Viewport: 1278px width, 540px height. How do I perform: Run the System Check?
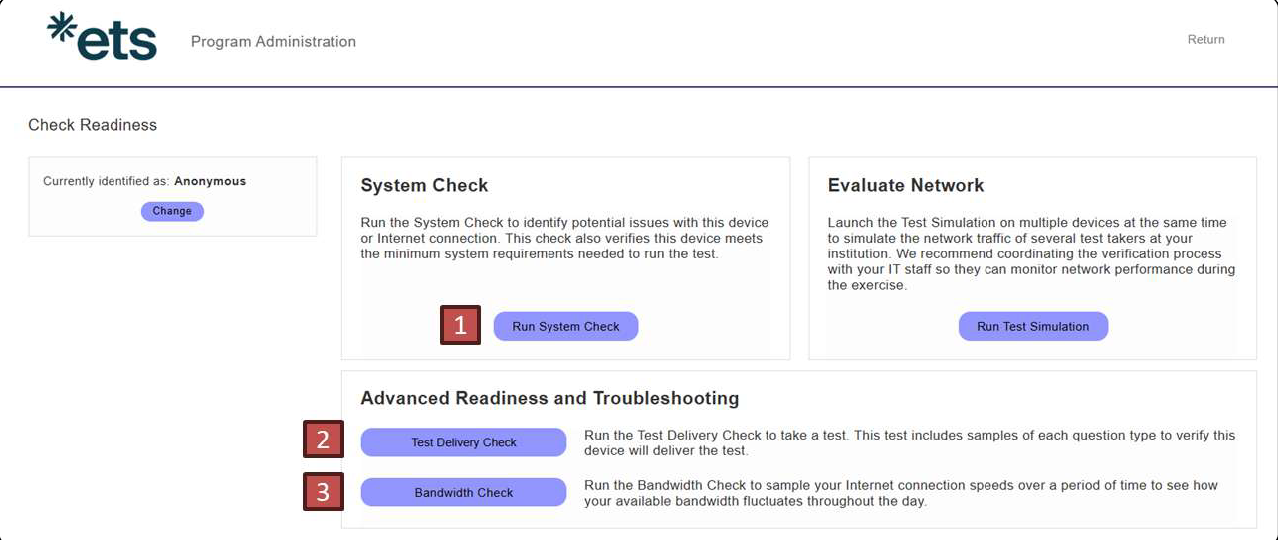566,326
